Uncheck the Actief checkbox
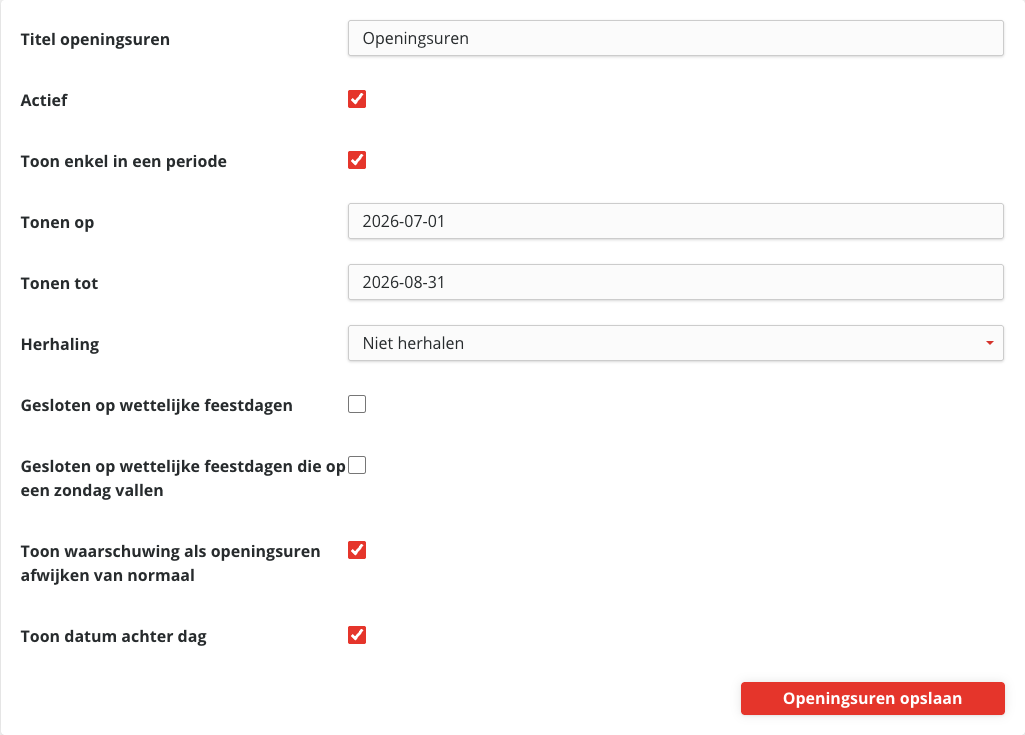Viewport: 1025px width, 735px height. [x=357, y=99]
